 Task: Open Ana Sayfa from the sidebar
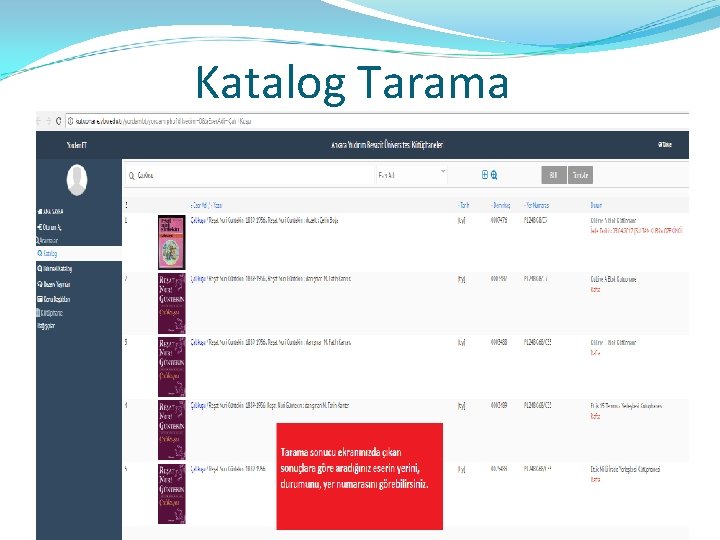(x=50, y=212)
